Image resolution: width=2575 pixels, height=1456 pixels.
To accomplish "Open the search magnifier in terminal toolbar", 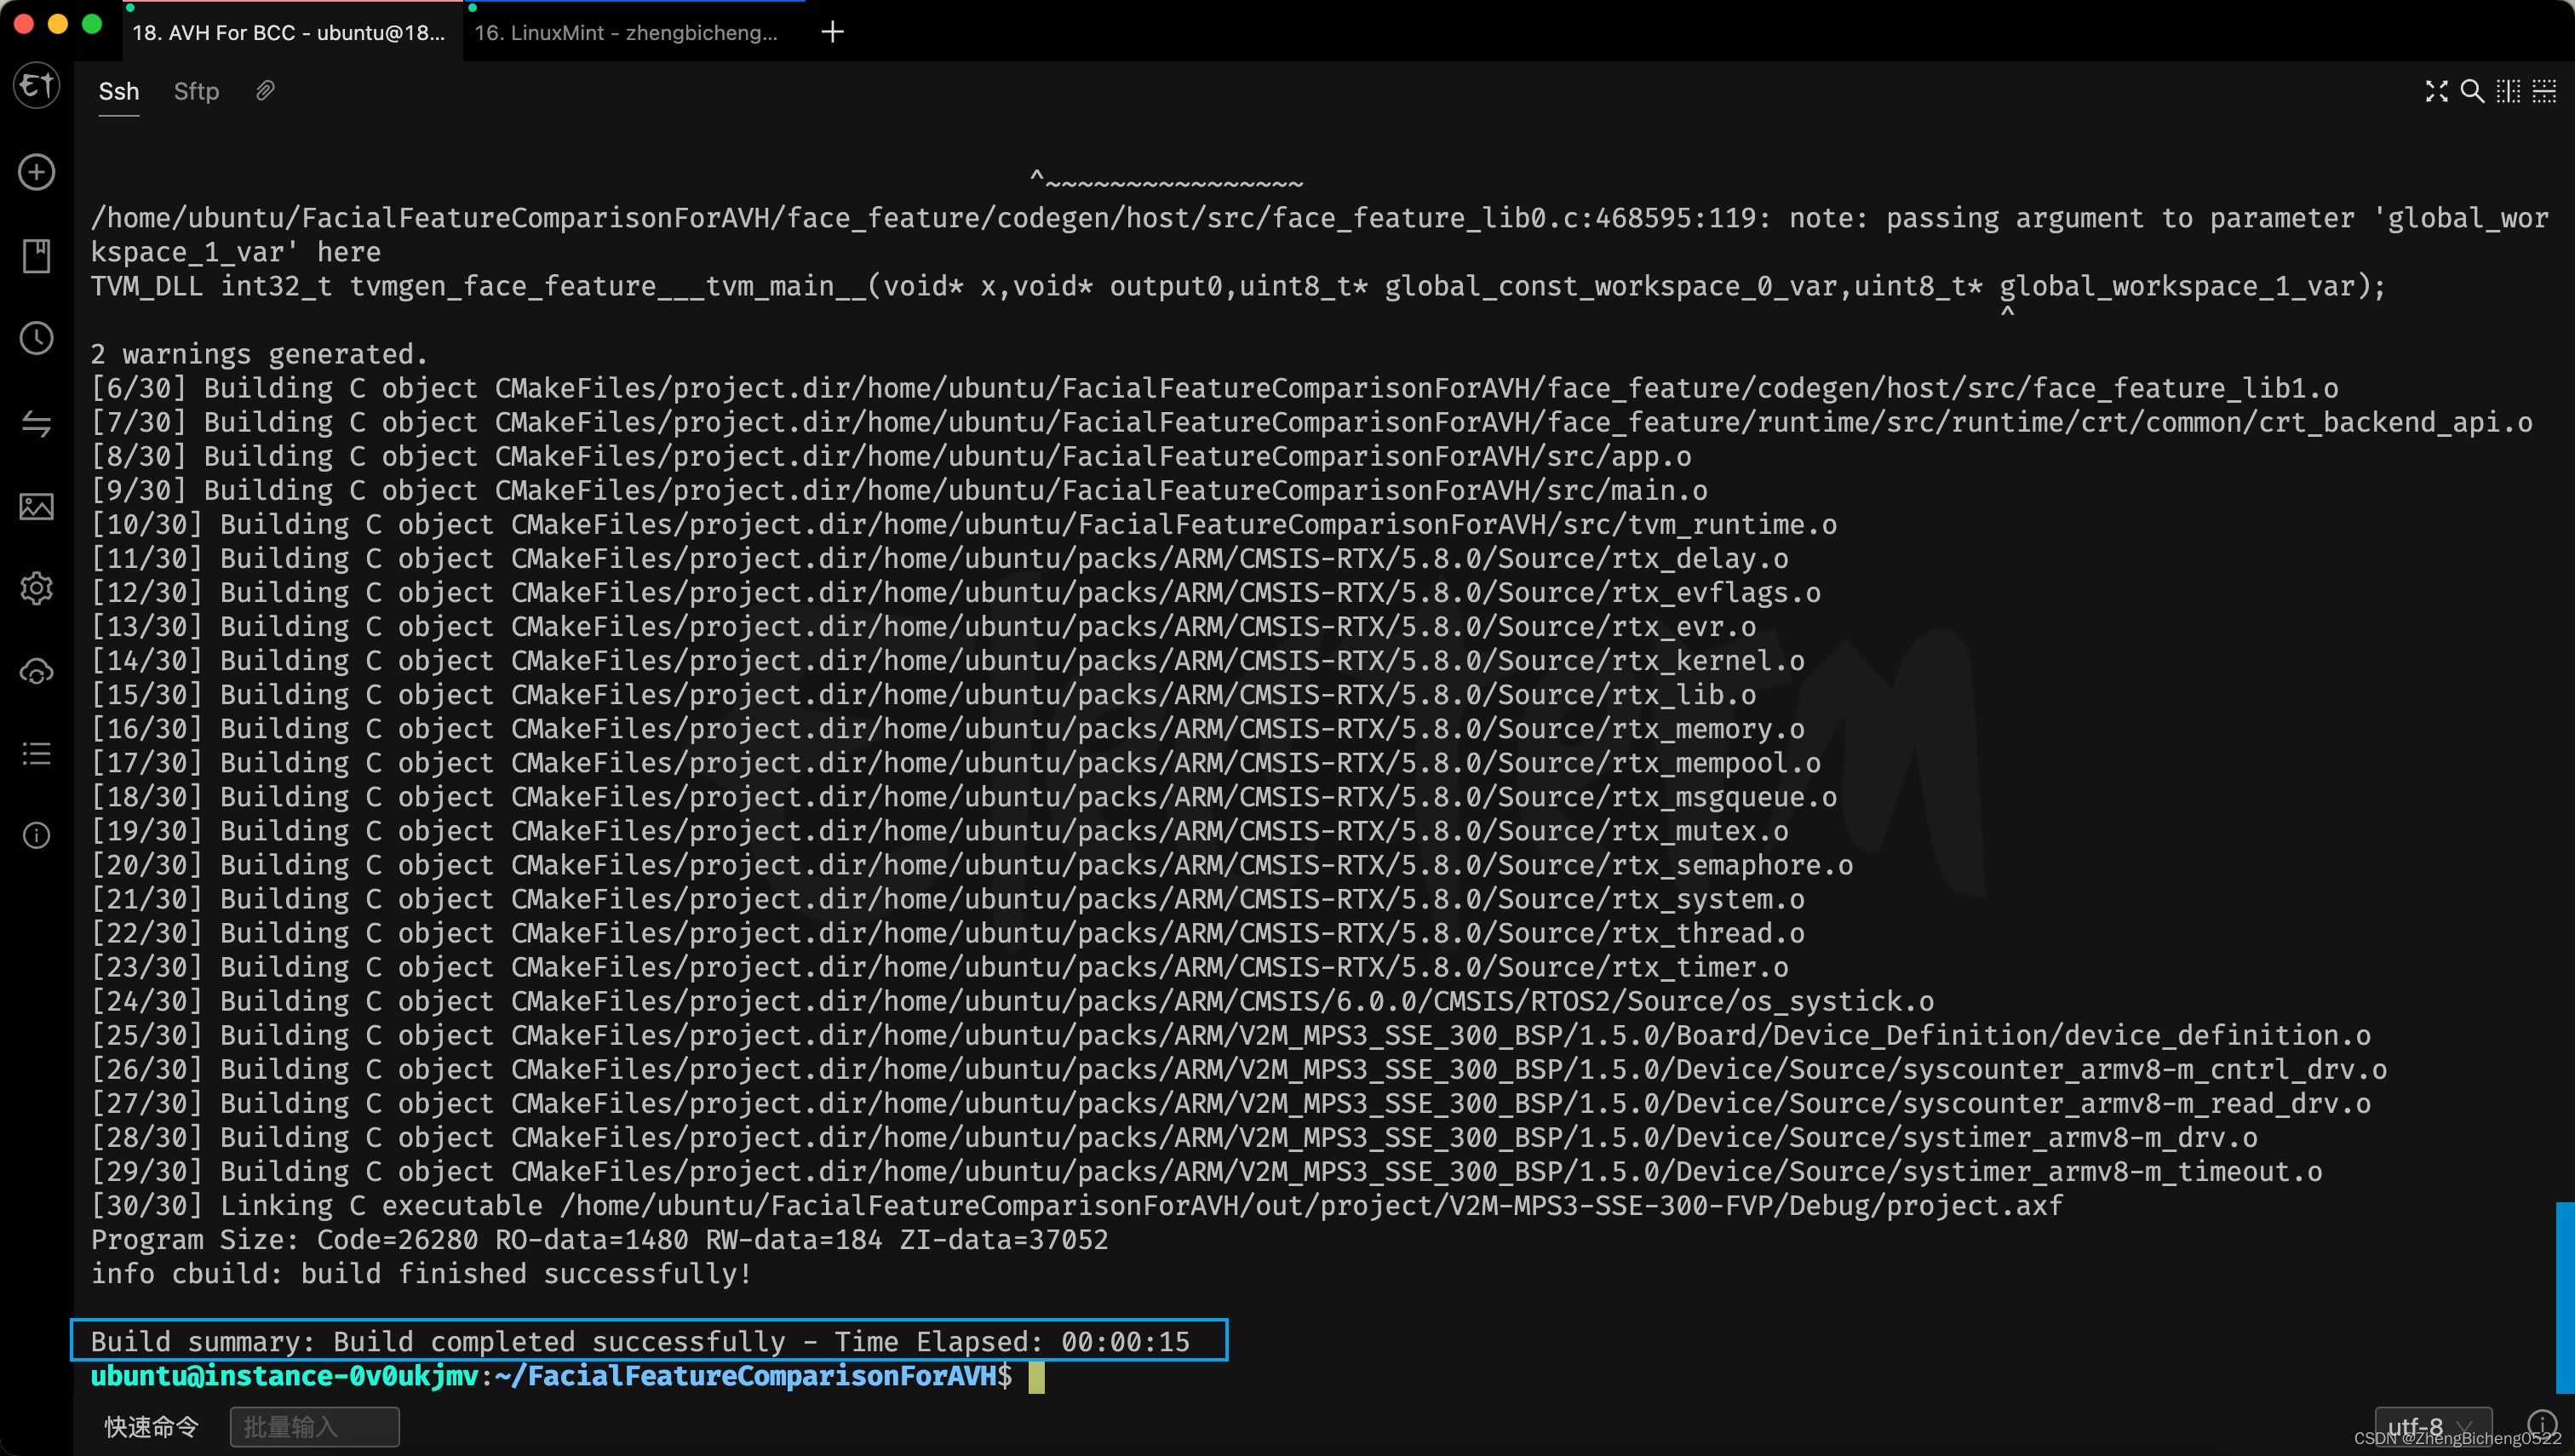I will (2472, 91).
